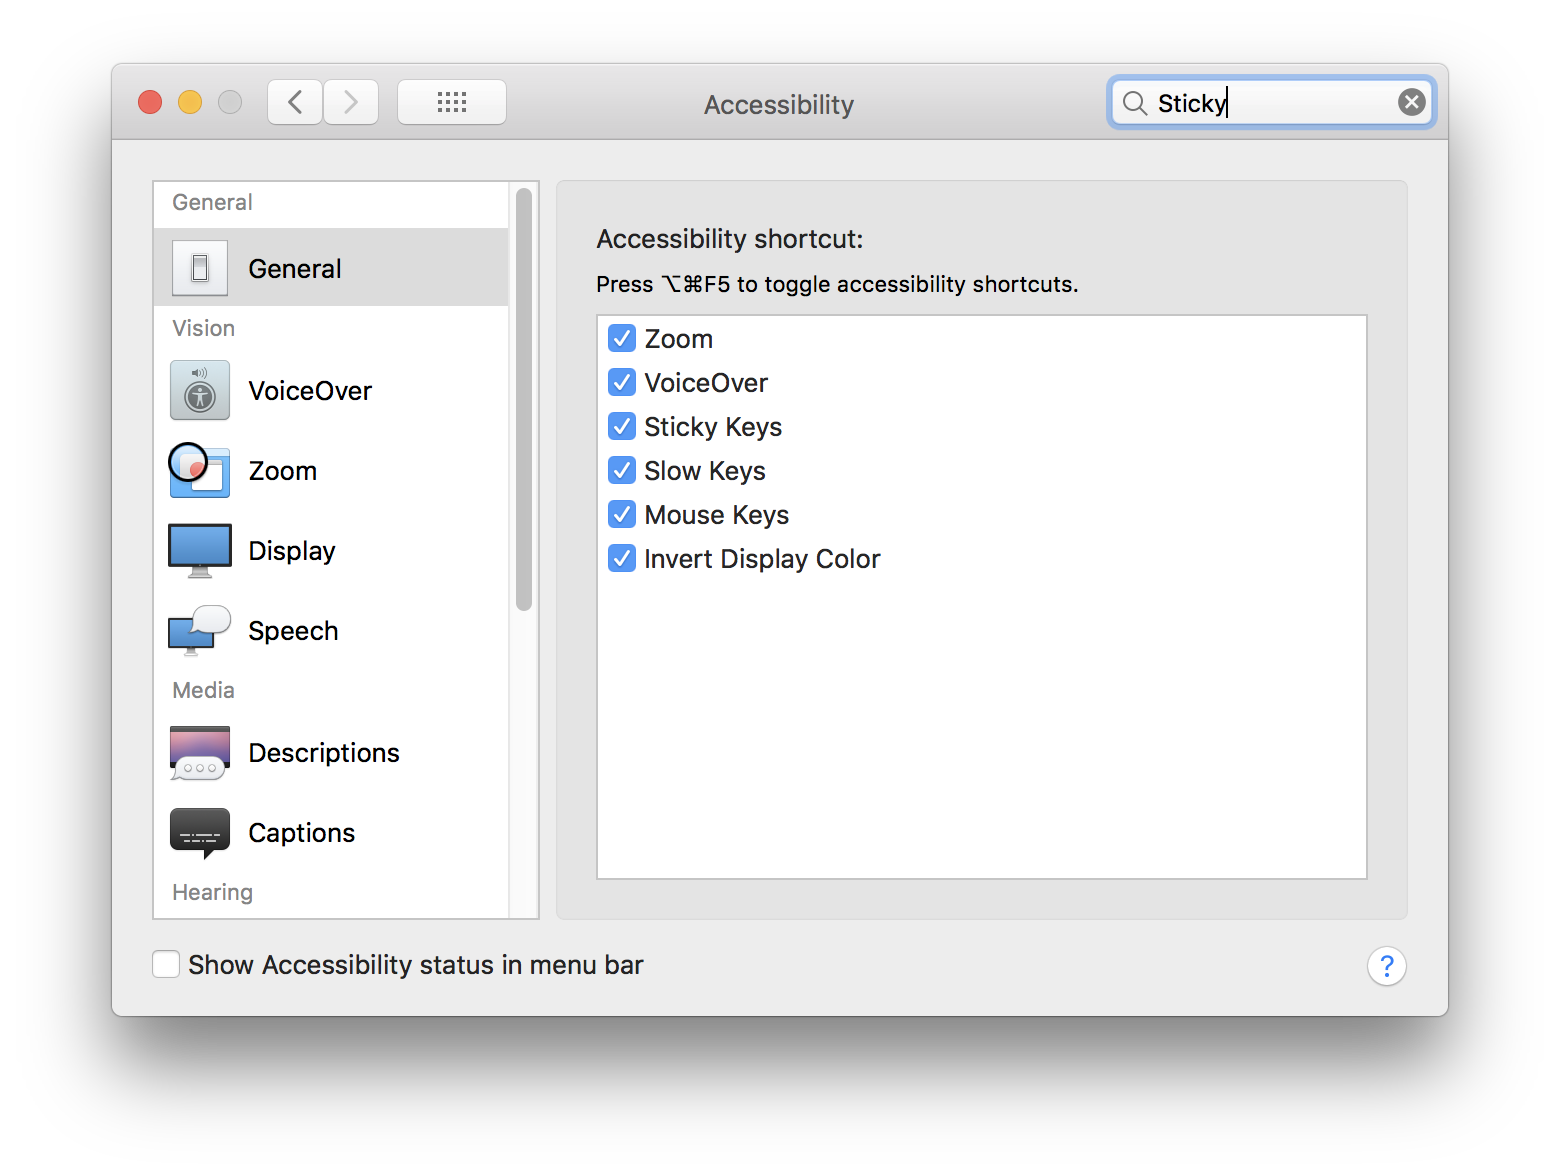Click the Slow Keys label text
This screenshot has width=1560, height=1176.
tap(705, 471)
